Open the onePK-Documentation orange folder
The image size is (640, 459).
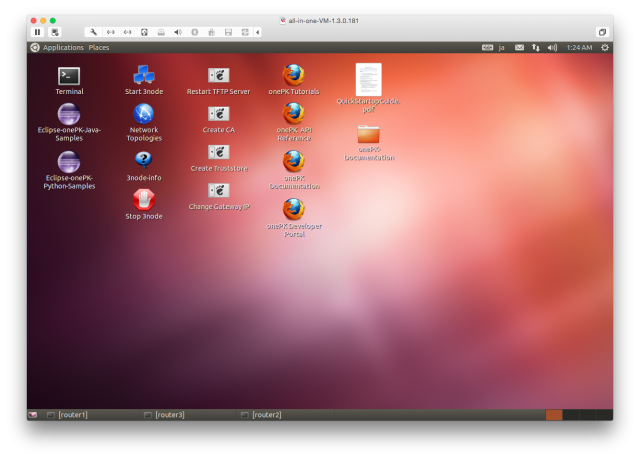[369, 134]
